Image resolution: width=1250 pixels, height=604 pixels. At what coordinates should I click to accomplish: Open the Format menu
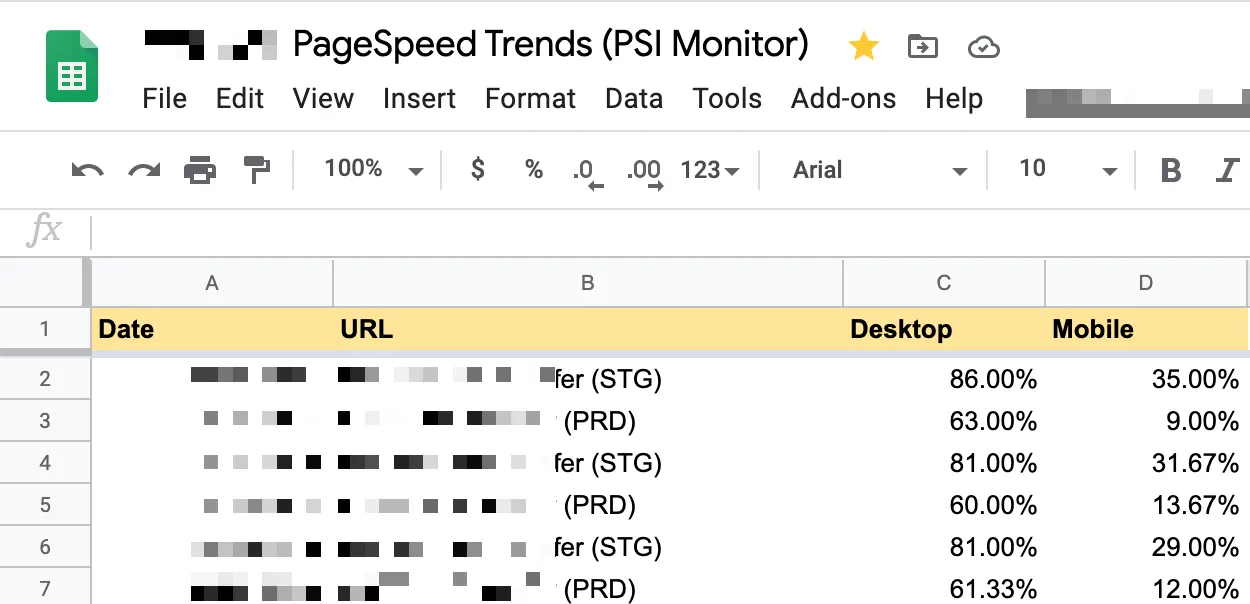[530, 98]
